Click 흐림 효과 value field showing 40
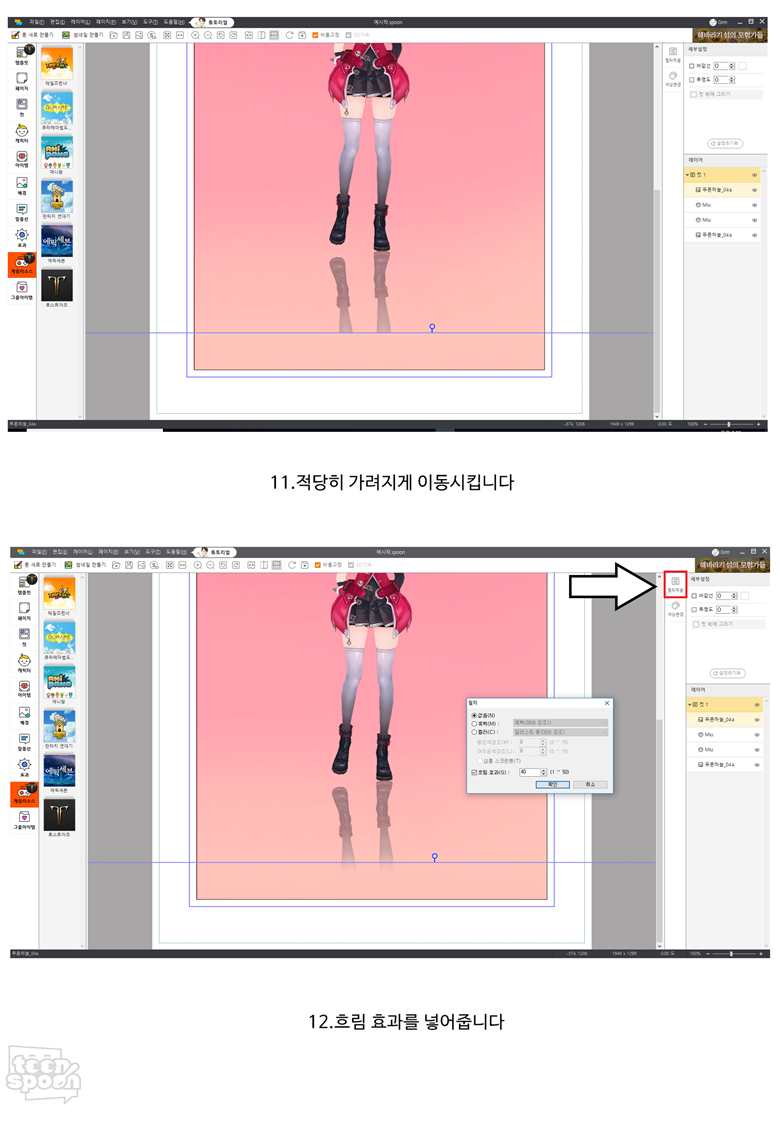This screenshot has height=1130, width=780. pos(529,772)
